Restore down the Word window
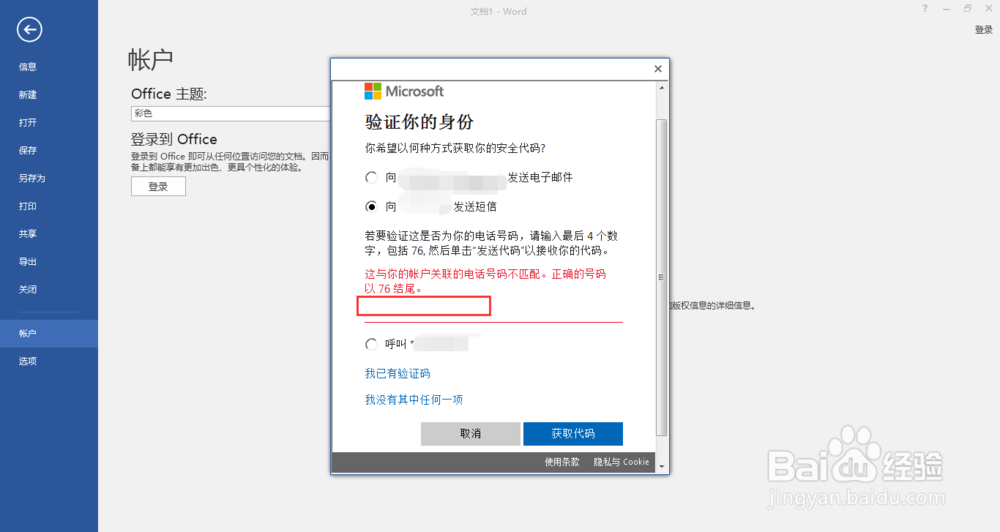Screen dimensions: 1000x532 click(x=967, y=8)
